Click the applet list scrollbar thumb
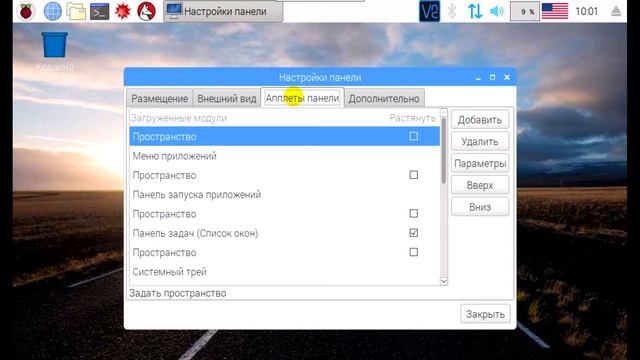 pyautogui.click(x=444, y=151)
